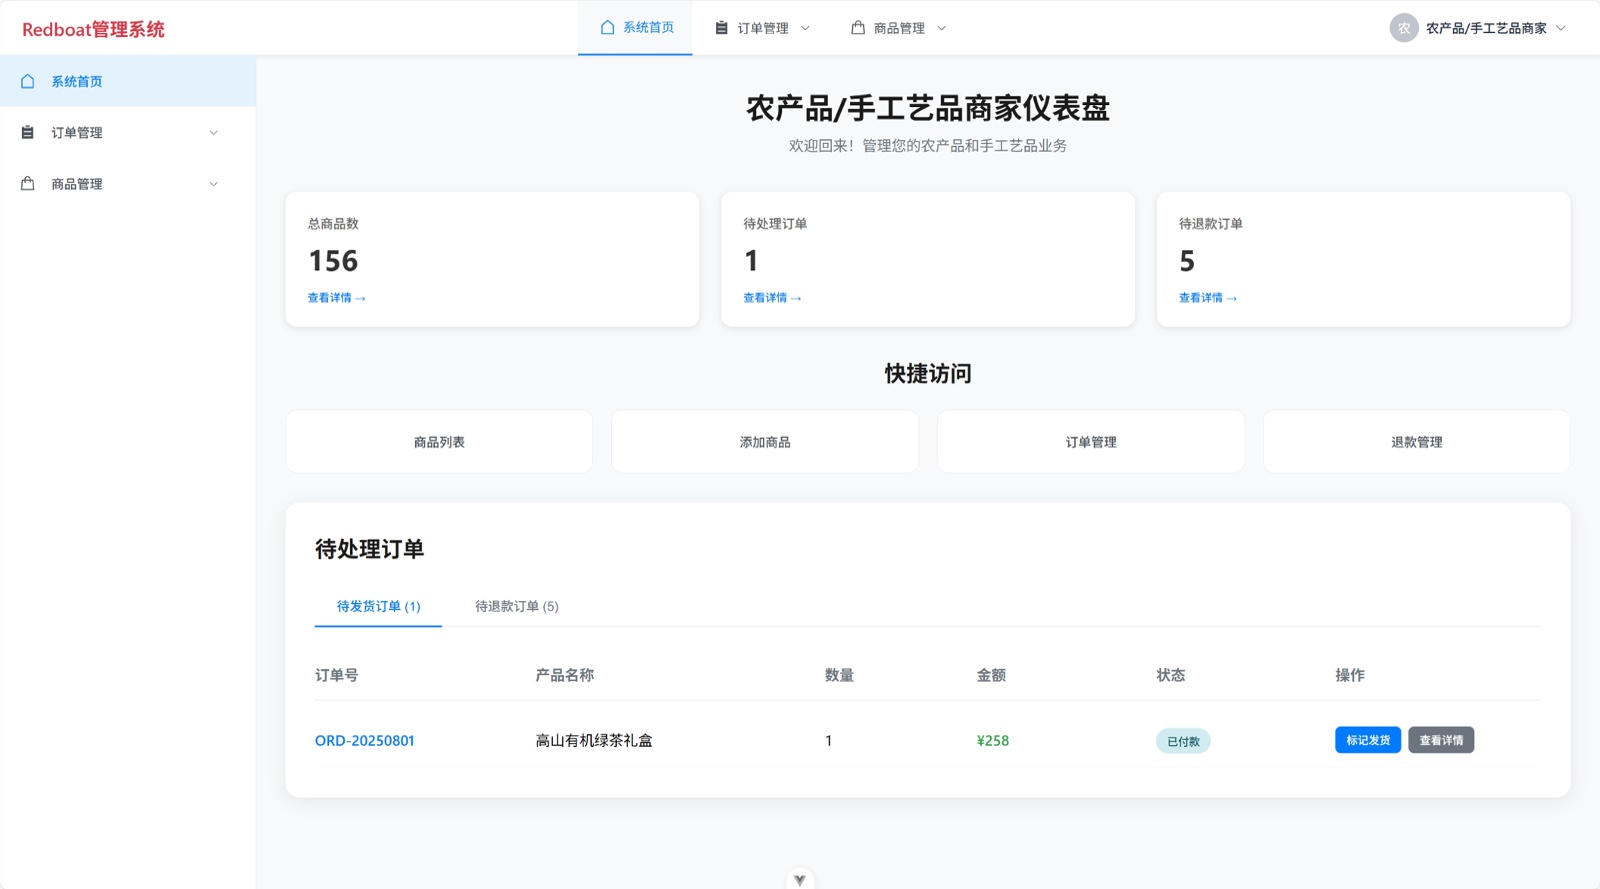The image size is (1600, 889).
Task: Expand 商品管理 chevron in the sidebar
Action: click(213, 183)
